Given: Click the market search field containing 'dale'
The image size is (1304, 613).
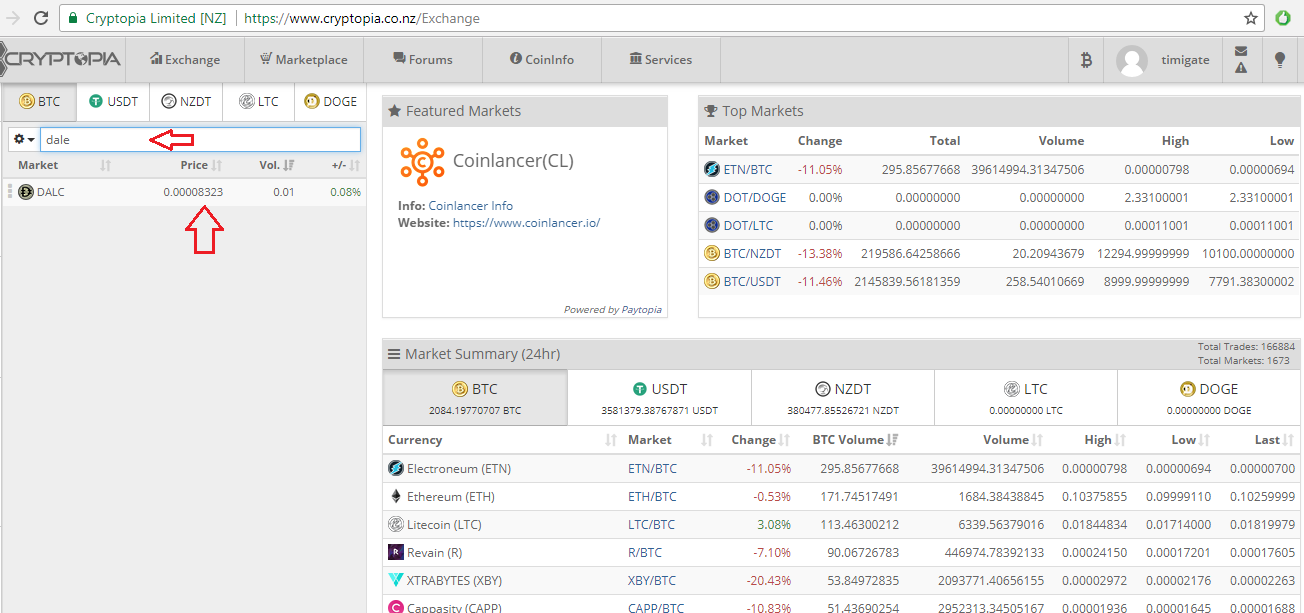Looking at the screenshot, I should pos(200,139).
